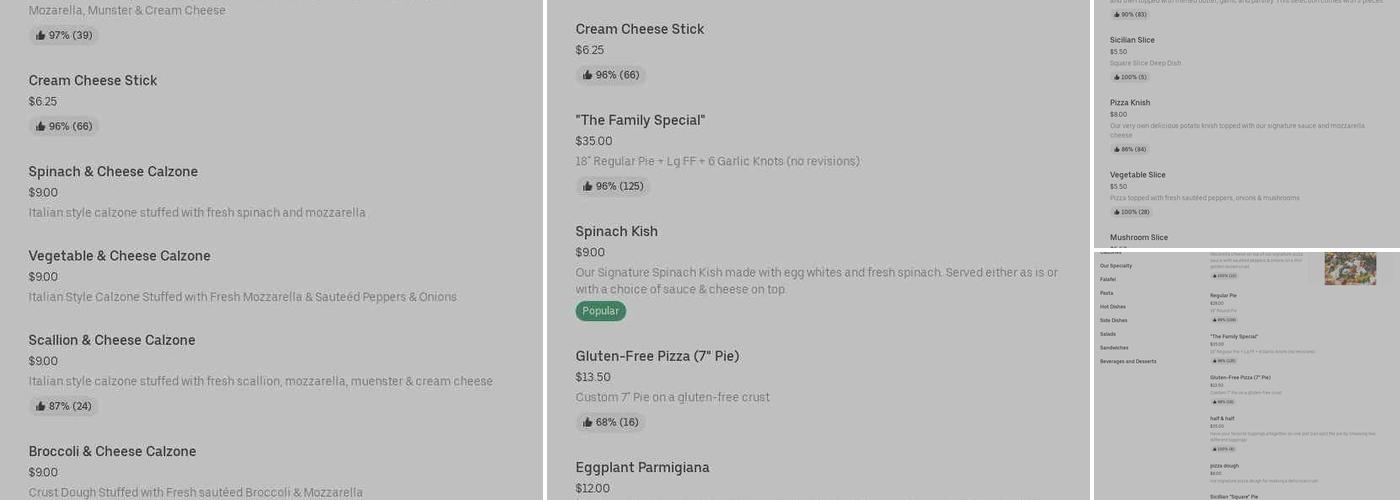Click the green Popular badge
1400x500 pixels.
(x=600, y=311)
